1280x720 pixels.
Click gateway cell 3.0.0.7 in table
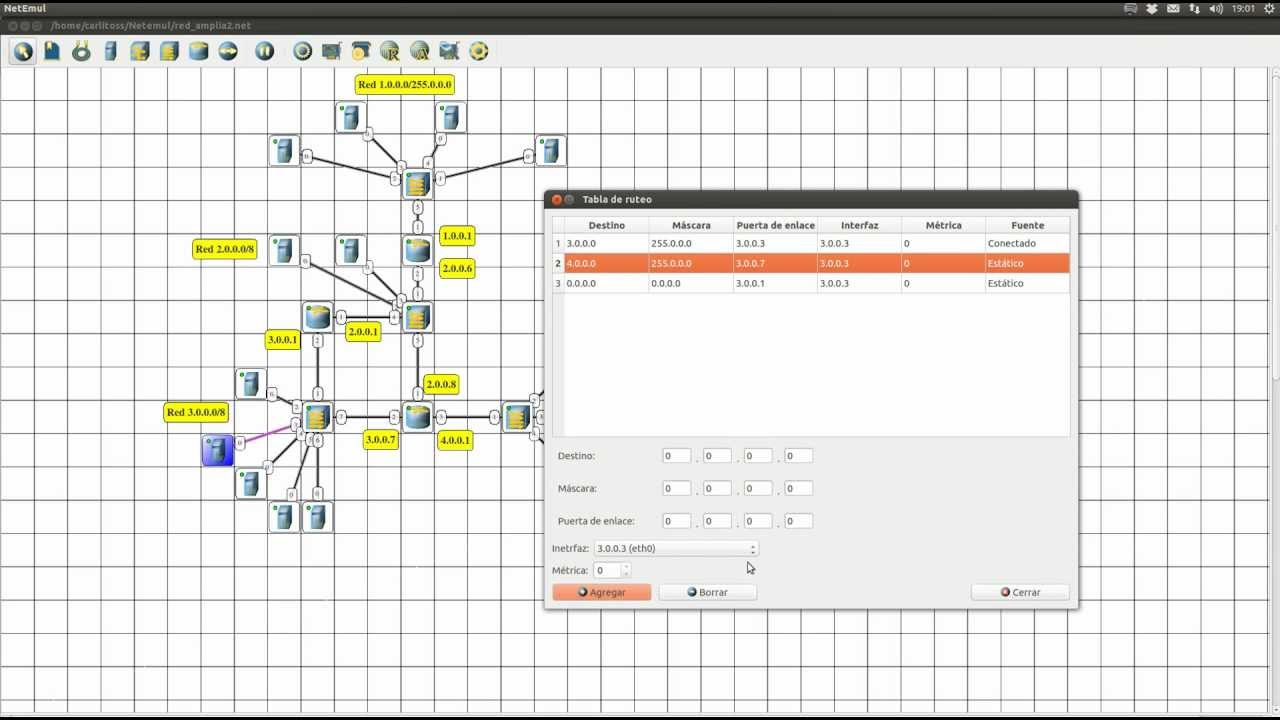tap(775, 263)
